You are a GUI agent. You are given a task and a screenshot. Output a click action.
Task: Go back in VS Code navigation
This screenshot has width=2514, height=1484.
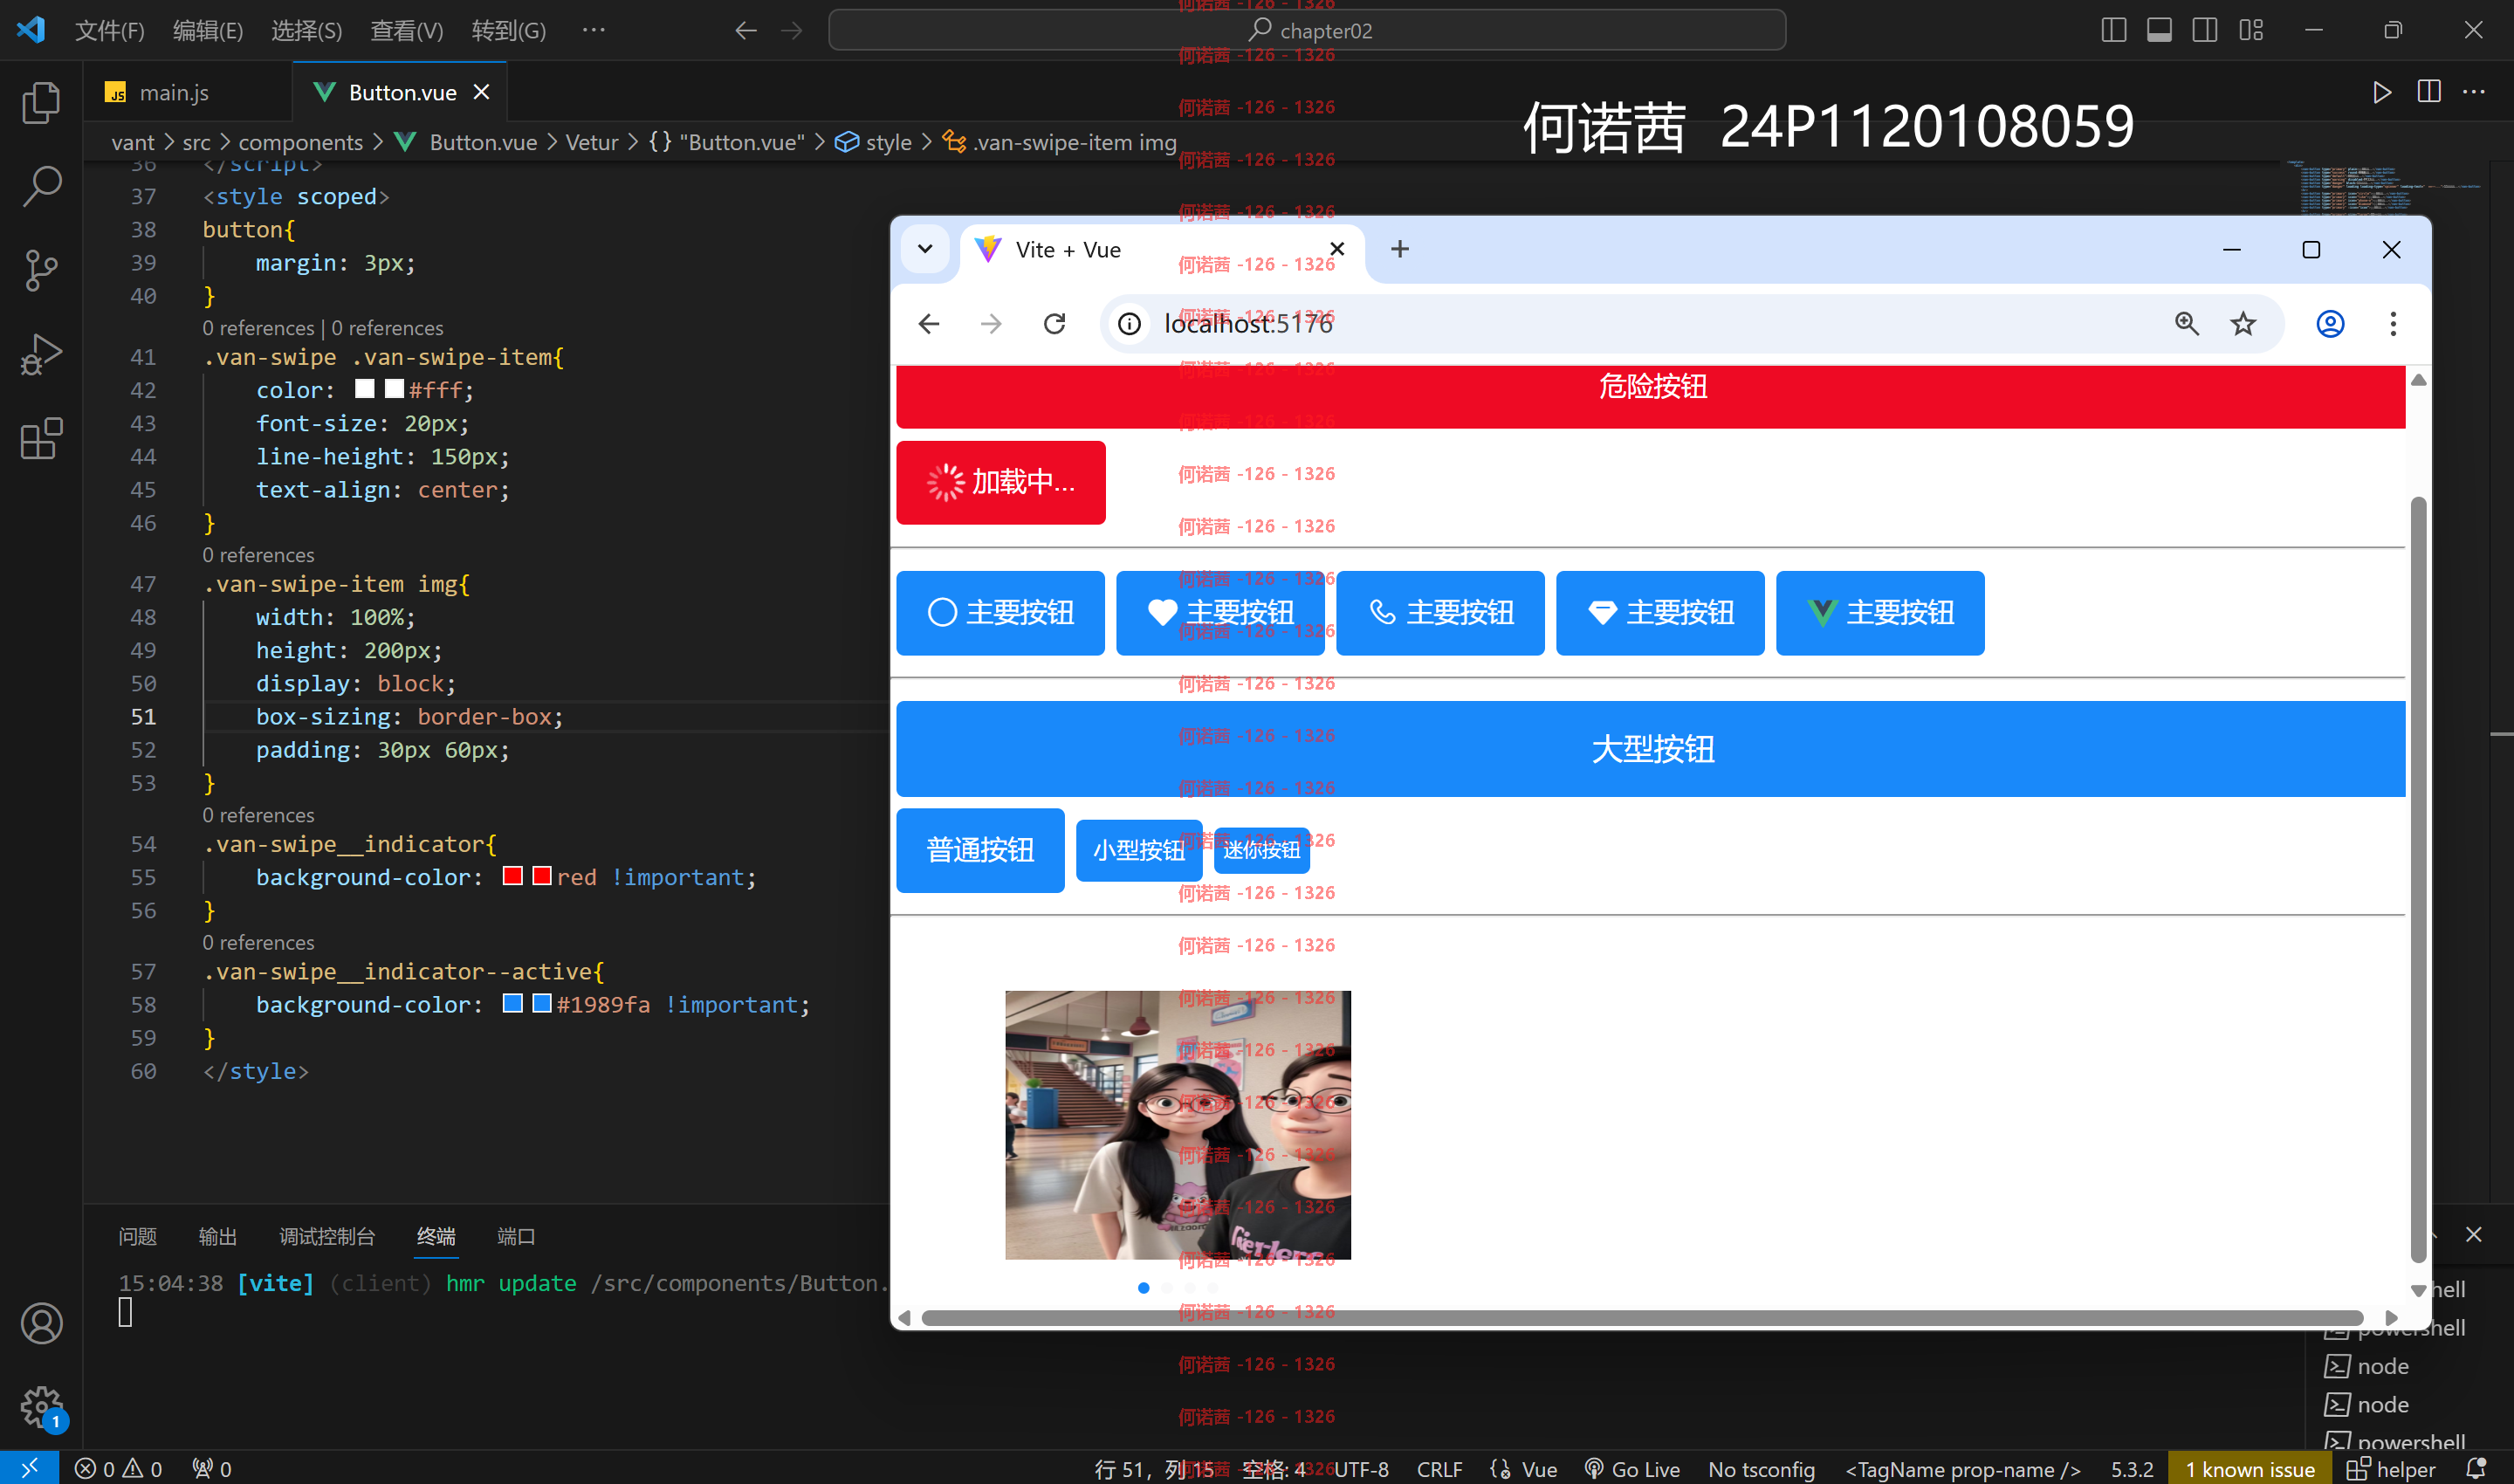[745, 30]
